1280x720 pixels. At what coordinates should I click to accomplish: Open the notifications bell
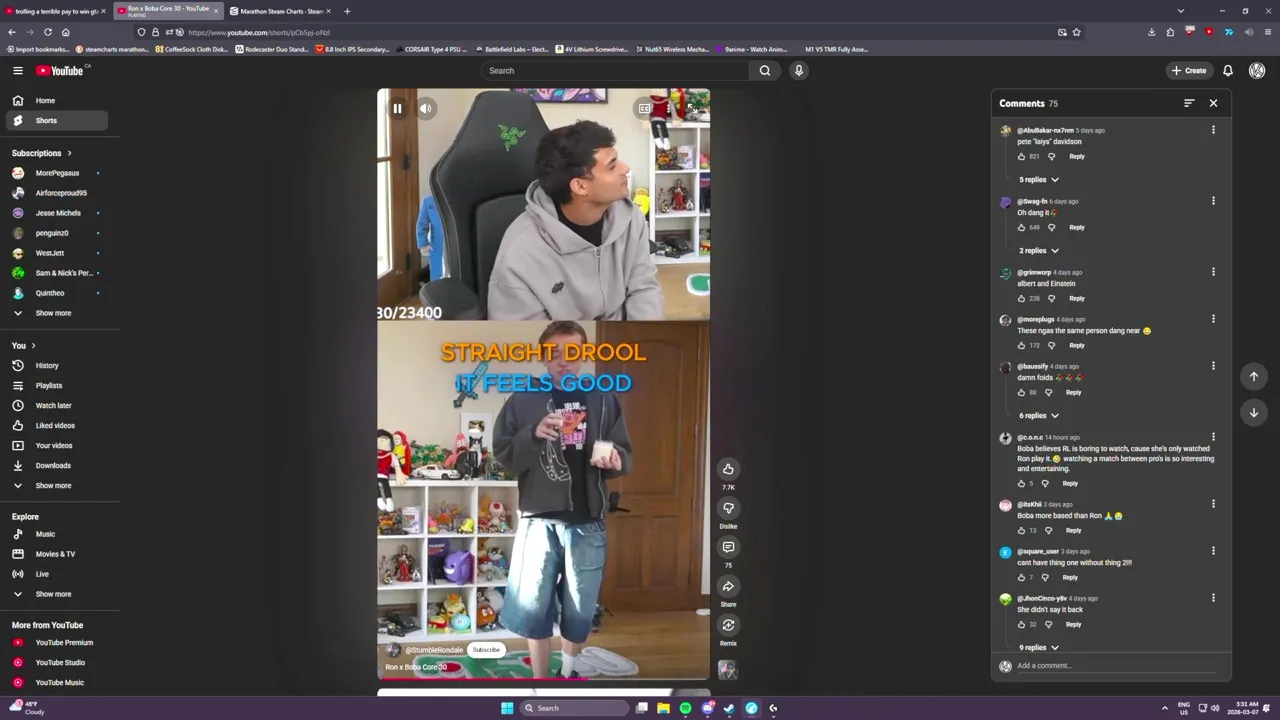pos(1228,70)
